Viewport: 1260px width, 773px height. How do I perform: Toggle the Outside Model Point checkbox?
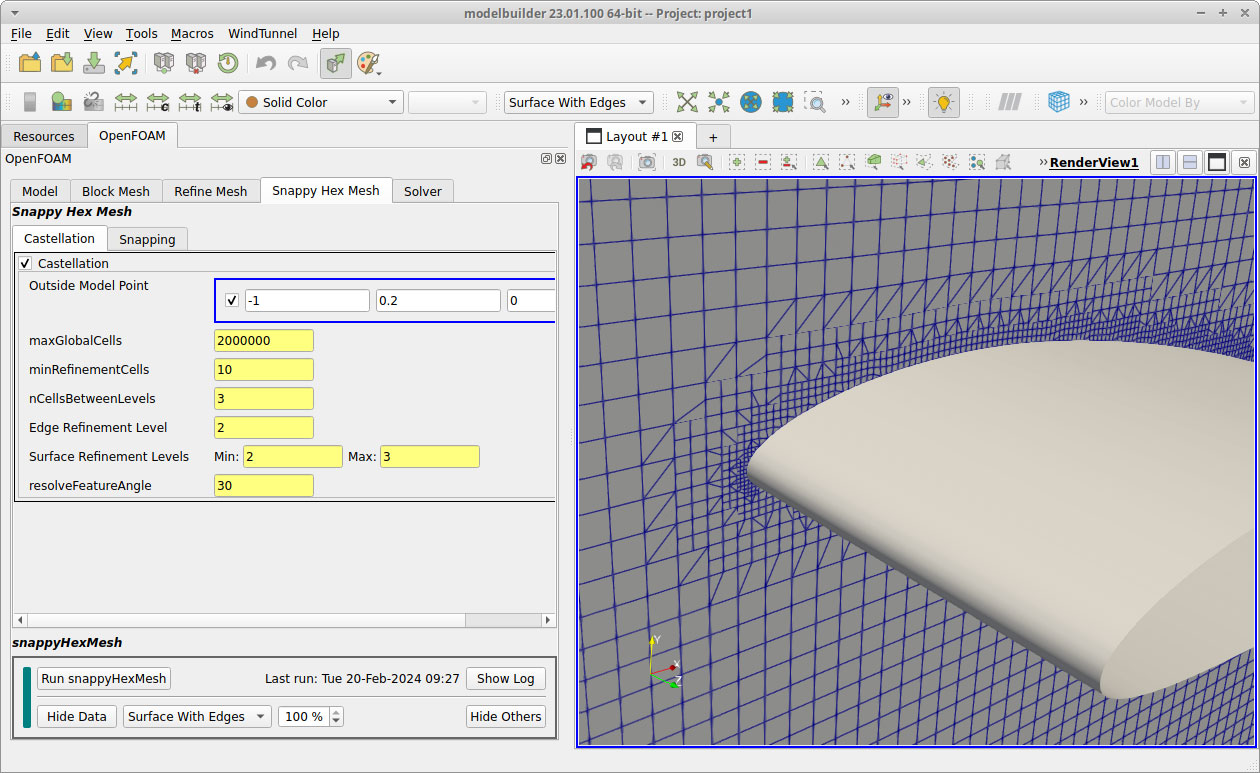point(231,300)
